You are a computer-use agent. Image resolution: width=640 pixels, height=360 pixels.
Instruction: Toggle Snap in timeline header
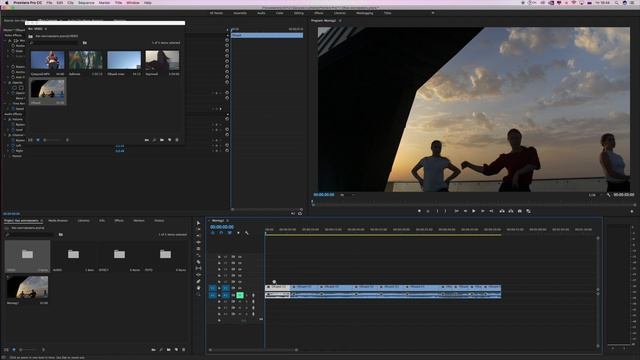[221, 233]
